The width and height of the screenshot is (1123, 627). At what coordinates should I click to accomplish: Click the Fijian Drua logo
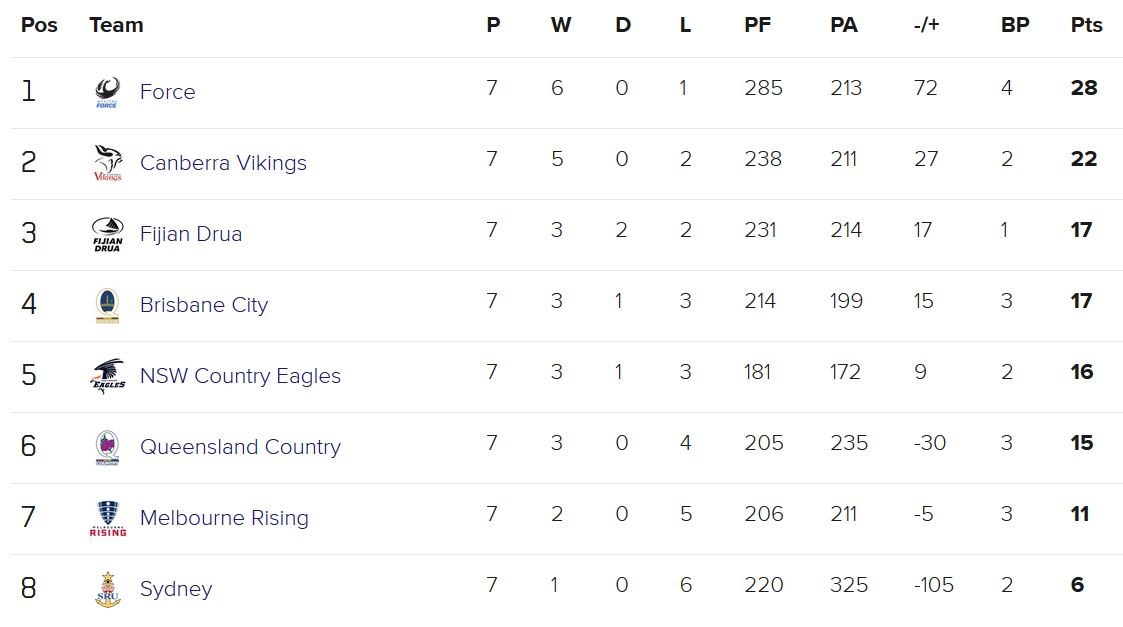[x=107, y=234]
